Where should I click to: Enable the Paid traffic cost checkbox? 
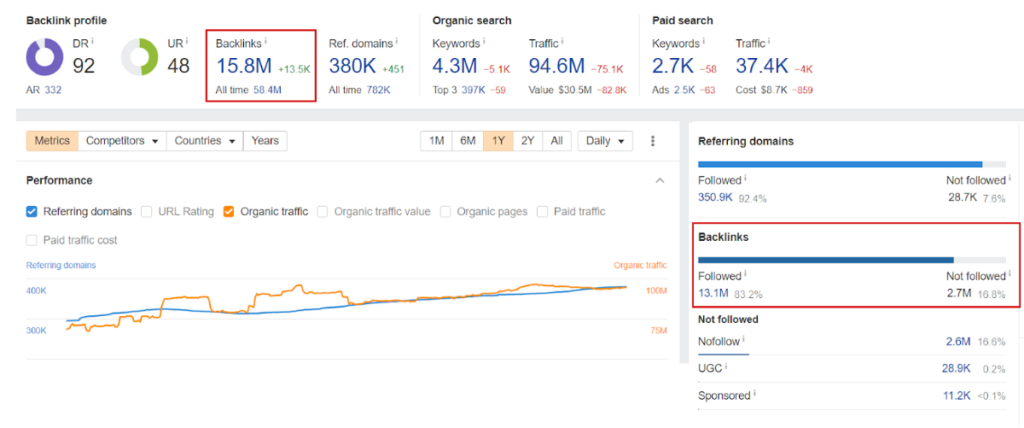(x=32, y=240)
